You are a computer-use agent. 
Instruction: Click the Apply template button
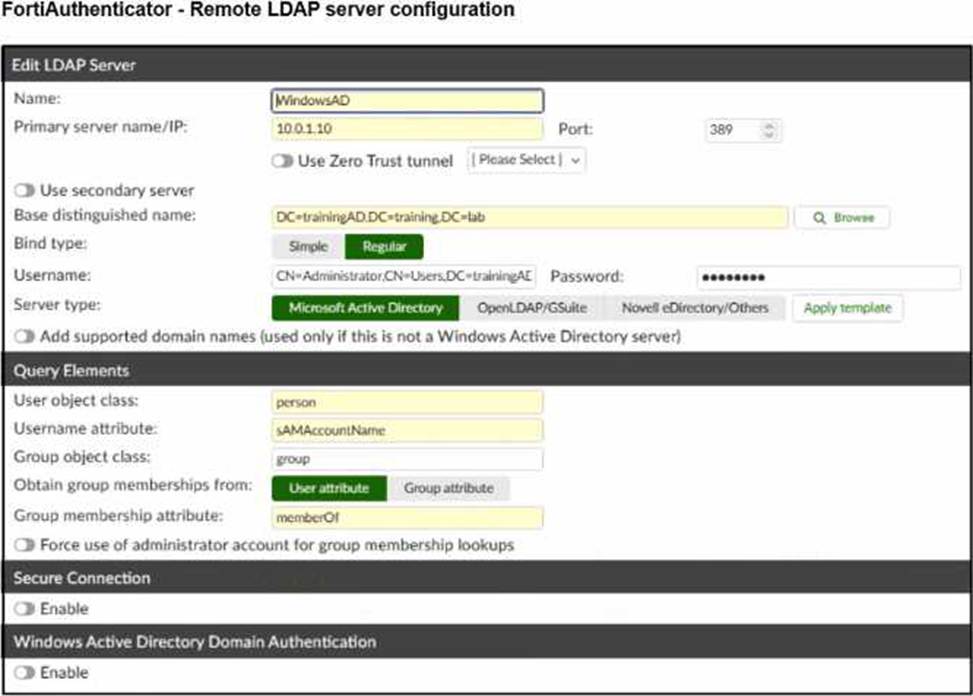point(847,308)
